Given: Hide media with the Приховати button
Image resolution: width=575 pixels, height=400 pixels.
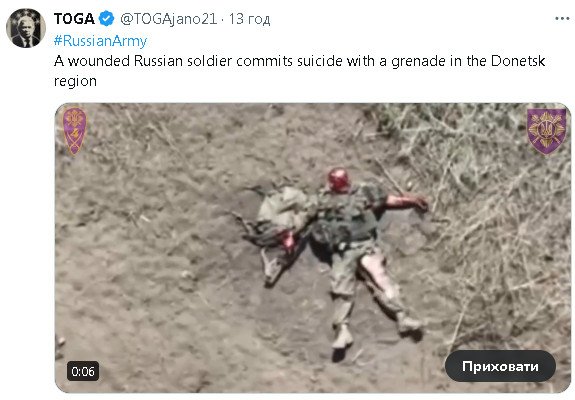Looking at the screenshot, I should 500,366.
